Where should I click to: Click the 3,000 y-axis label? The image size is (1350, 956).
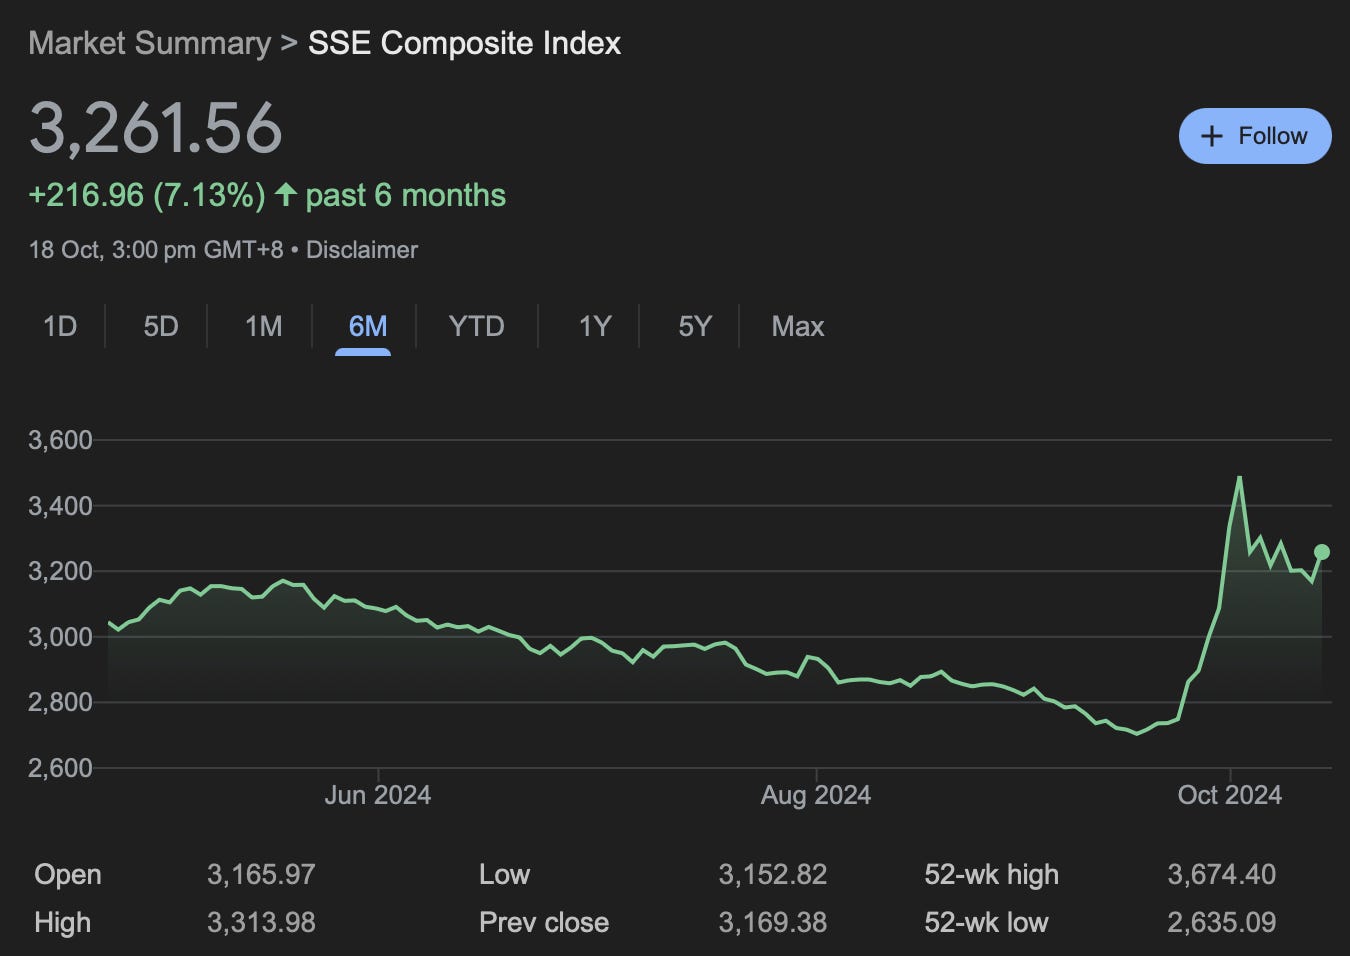click(x=60, y=637)
